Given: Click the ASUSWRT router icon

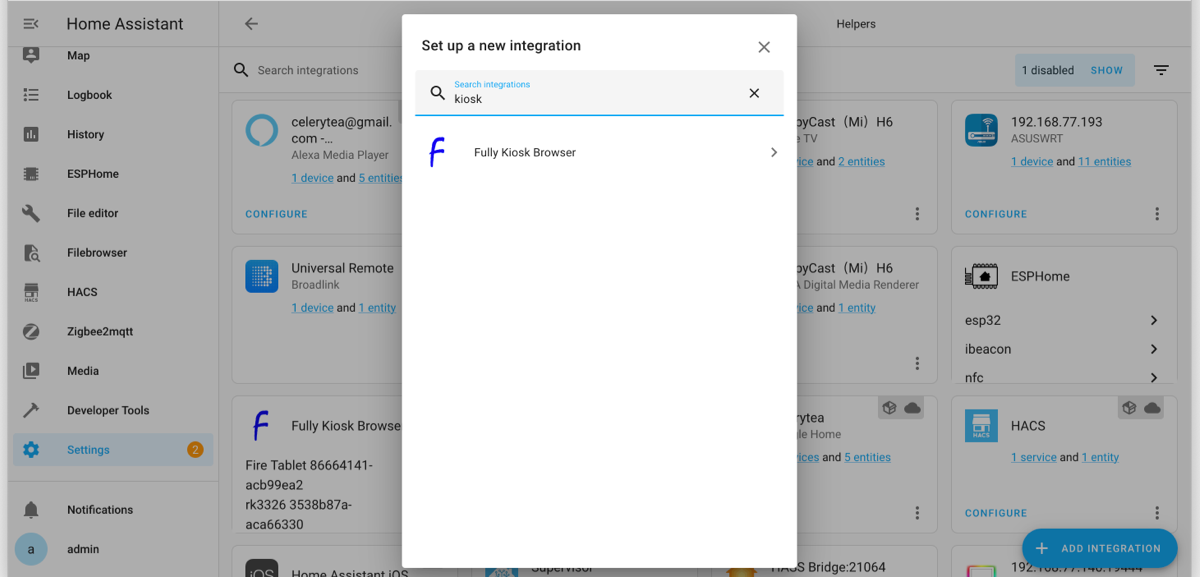Looking at the screenshot, I should (x=981, y=130).
